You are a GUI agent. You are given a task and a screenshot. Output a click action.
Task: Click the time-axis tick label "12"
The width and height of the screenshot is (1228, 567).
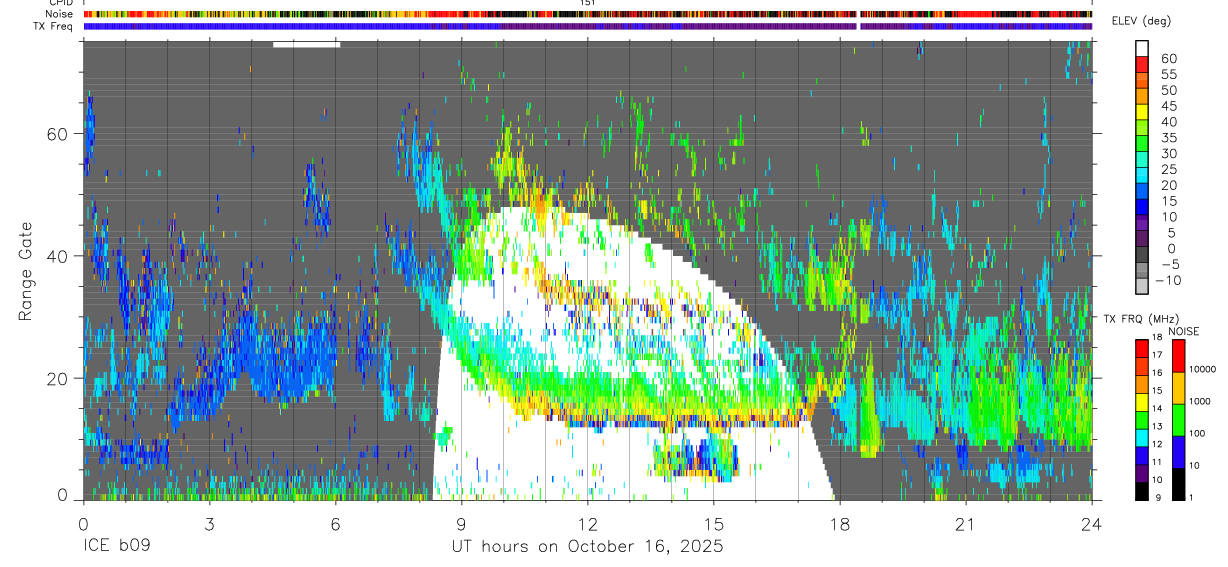(588, 525)
